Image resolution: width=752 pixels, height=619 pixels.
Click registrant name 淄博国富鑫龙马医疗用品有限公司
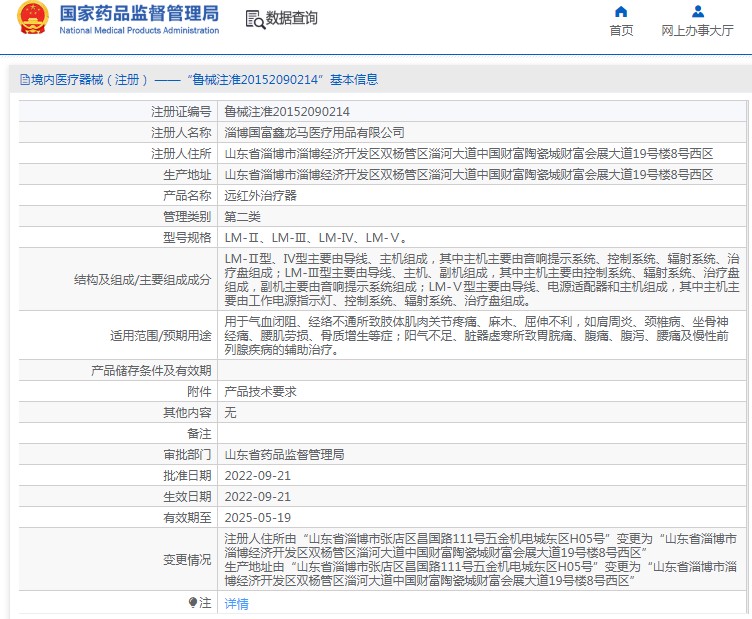tap(315, 133)
